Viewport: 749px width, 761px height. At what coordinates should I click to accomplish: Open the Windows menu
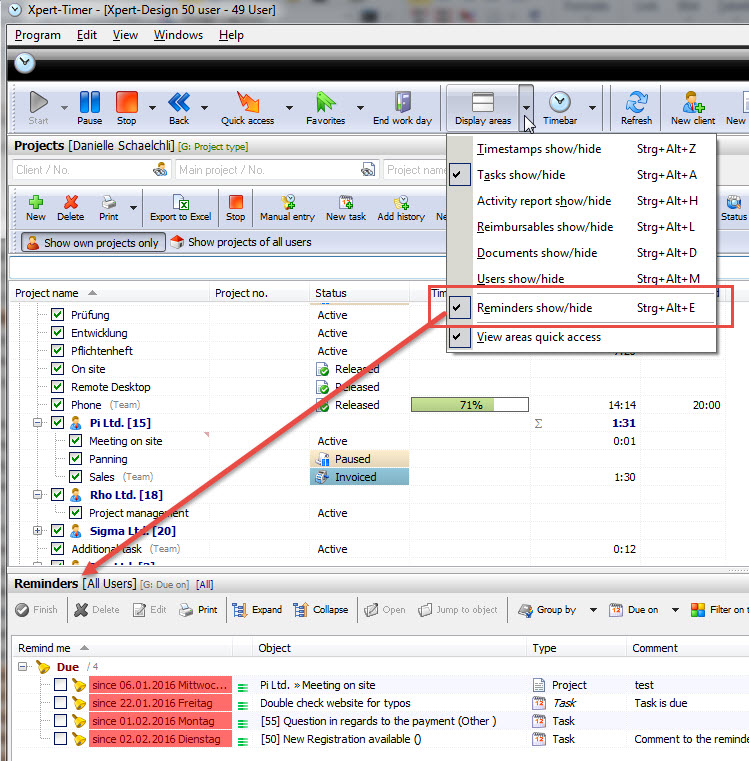point(178,35)
